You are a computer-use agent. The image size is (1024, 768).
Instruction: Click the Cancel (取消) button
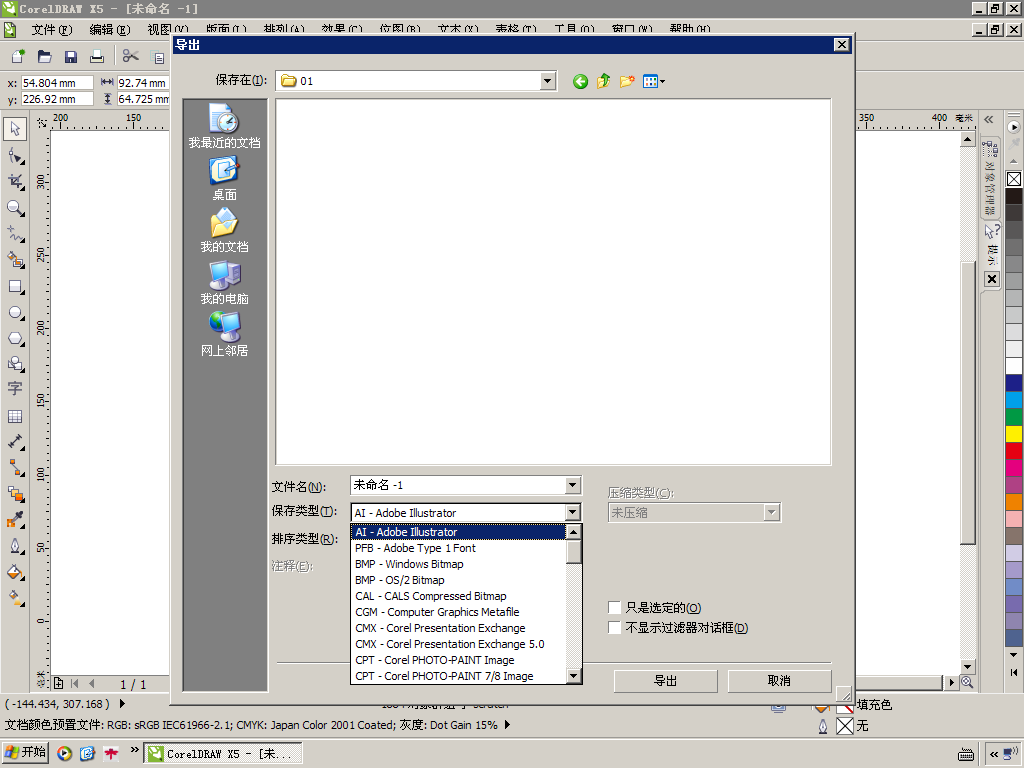tap(779, 680)
